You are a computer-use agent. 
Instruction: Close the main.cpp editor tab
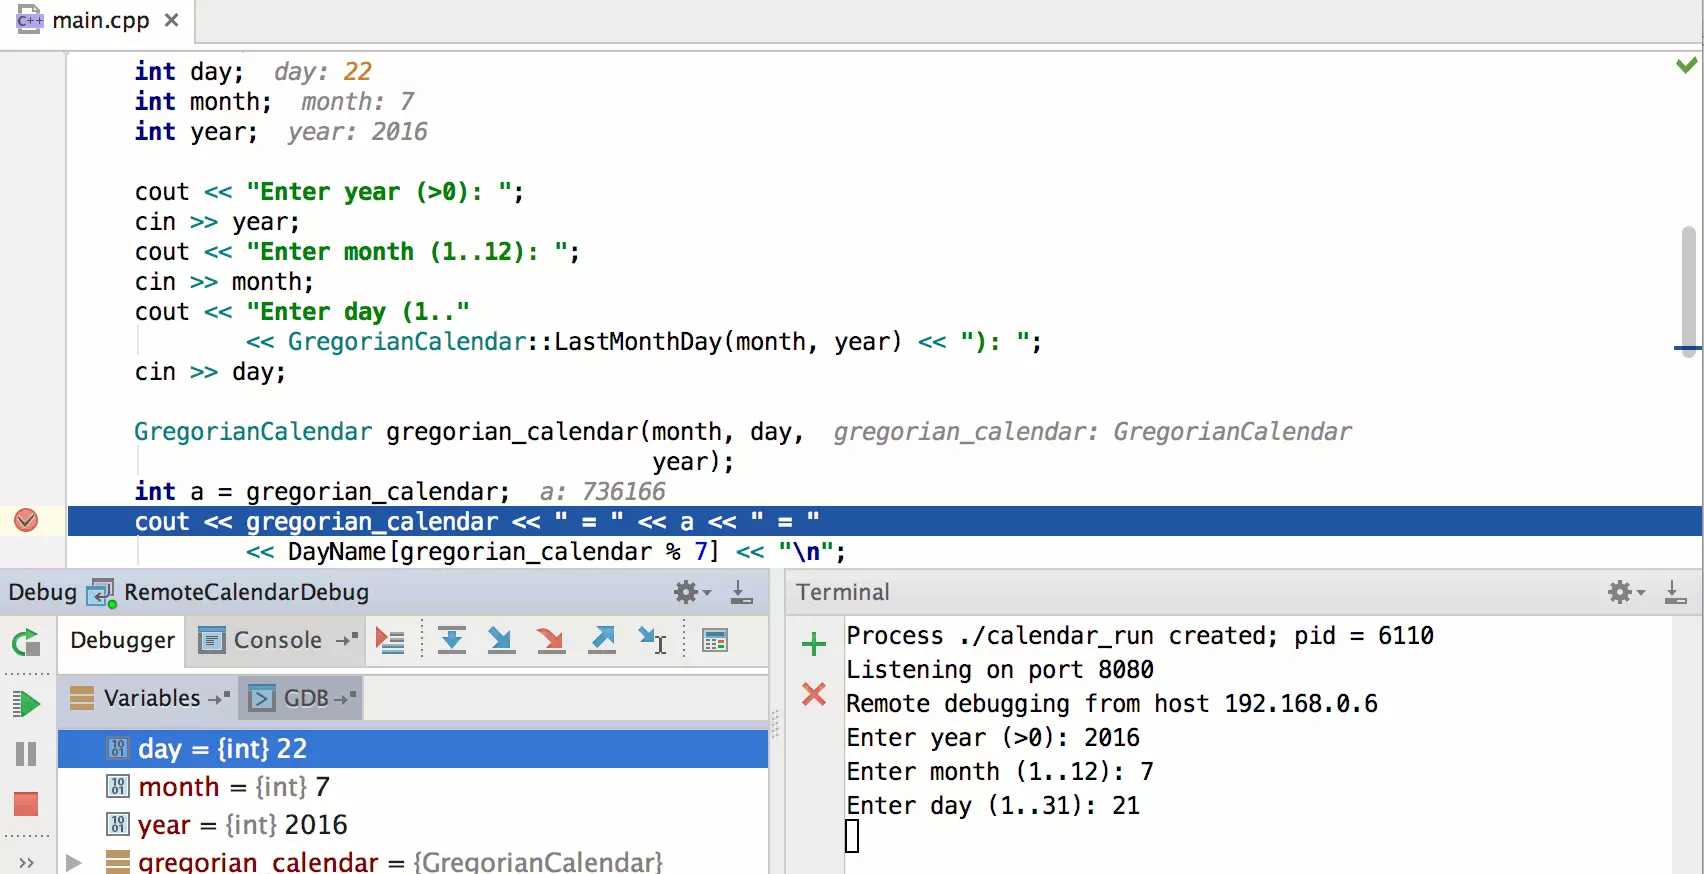pyautogui.click(x=172, y=20)
